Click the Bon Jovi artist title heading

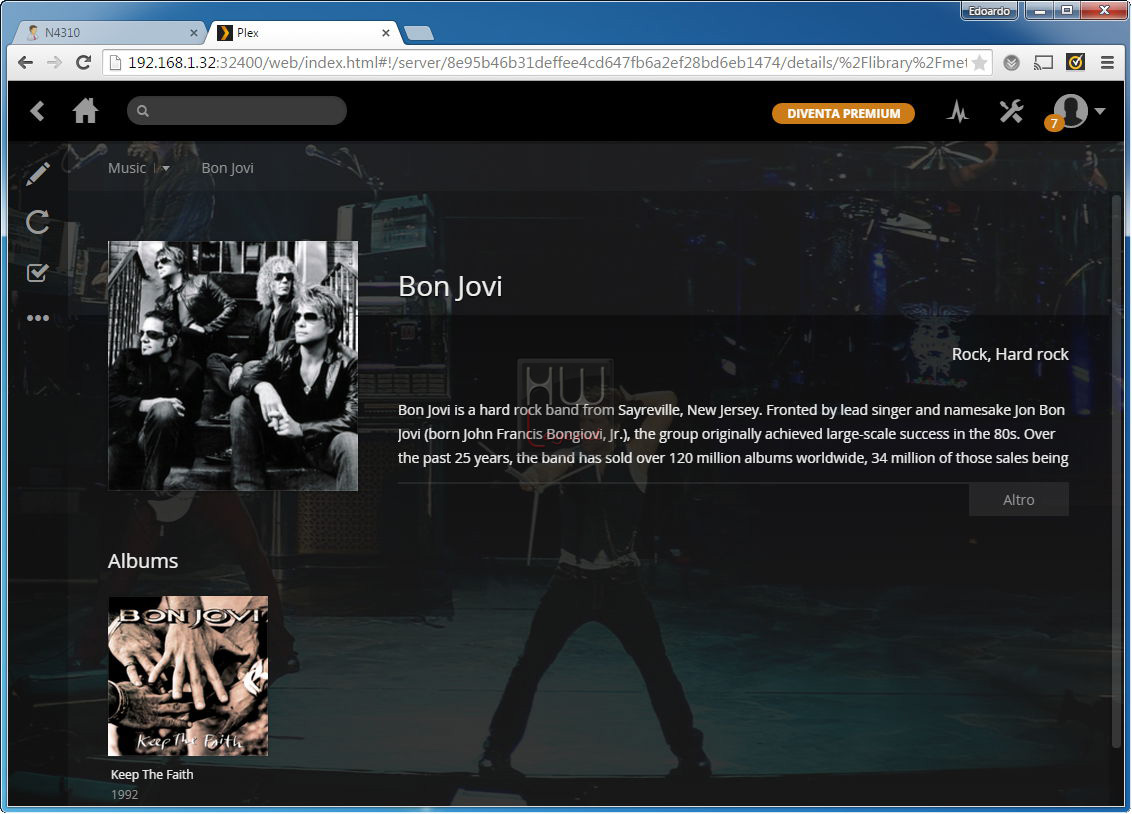click(x=450, y=286)
